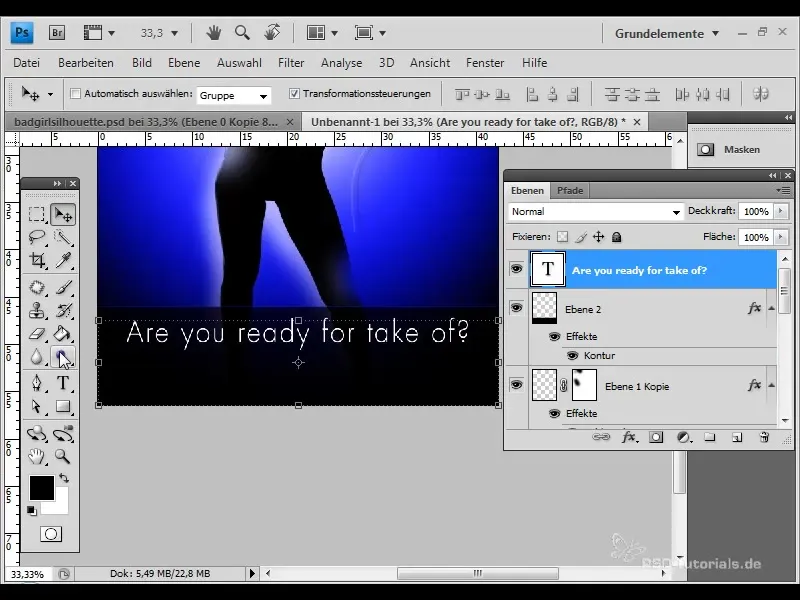Select the Lasso tool

point(37,237)
